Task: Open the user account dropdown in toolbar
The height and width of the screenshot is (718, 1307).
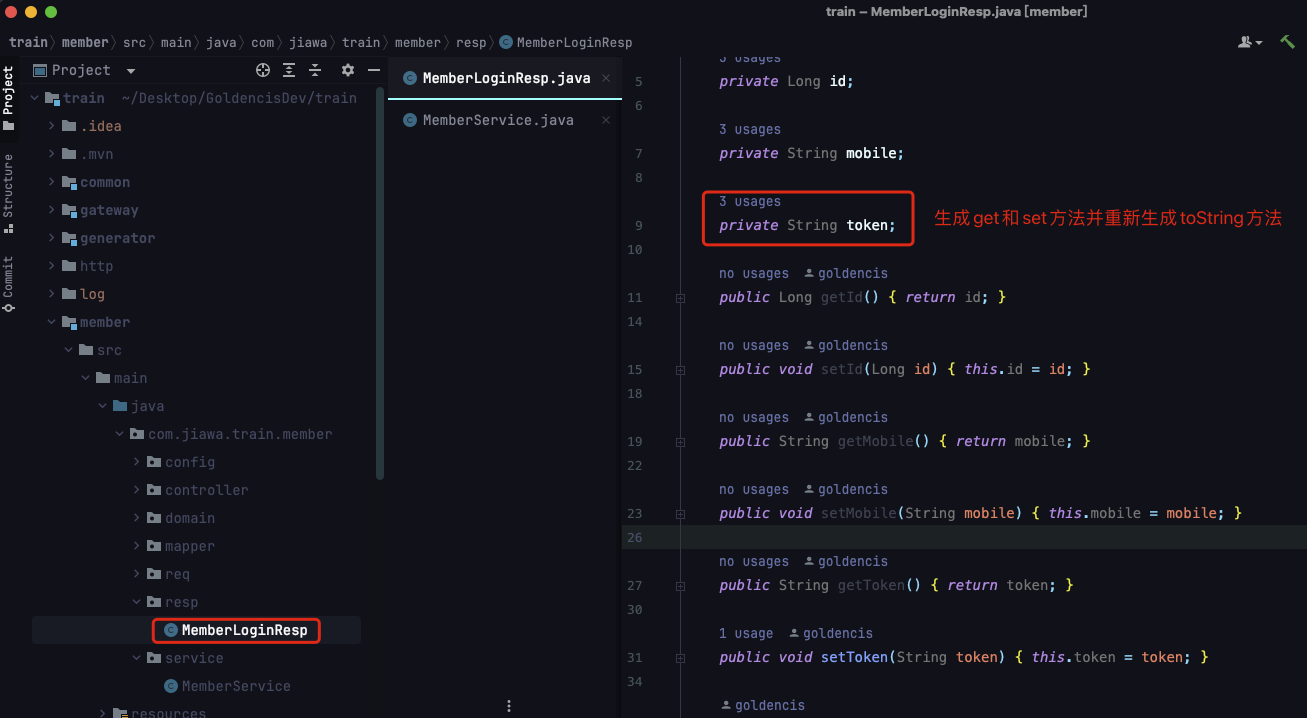Action: click(x=1250, y=42)
